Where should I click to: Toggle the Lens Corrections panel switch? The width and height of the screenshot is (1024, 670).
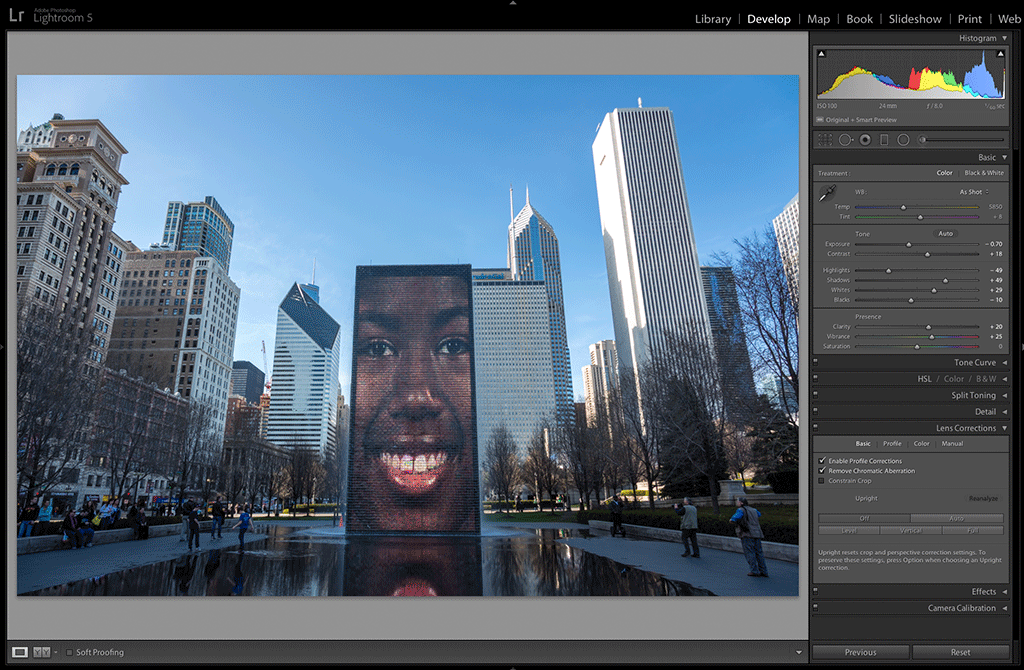(815, 427)
